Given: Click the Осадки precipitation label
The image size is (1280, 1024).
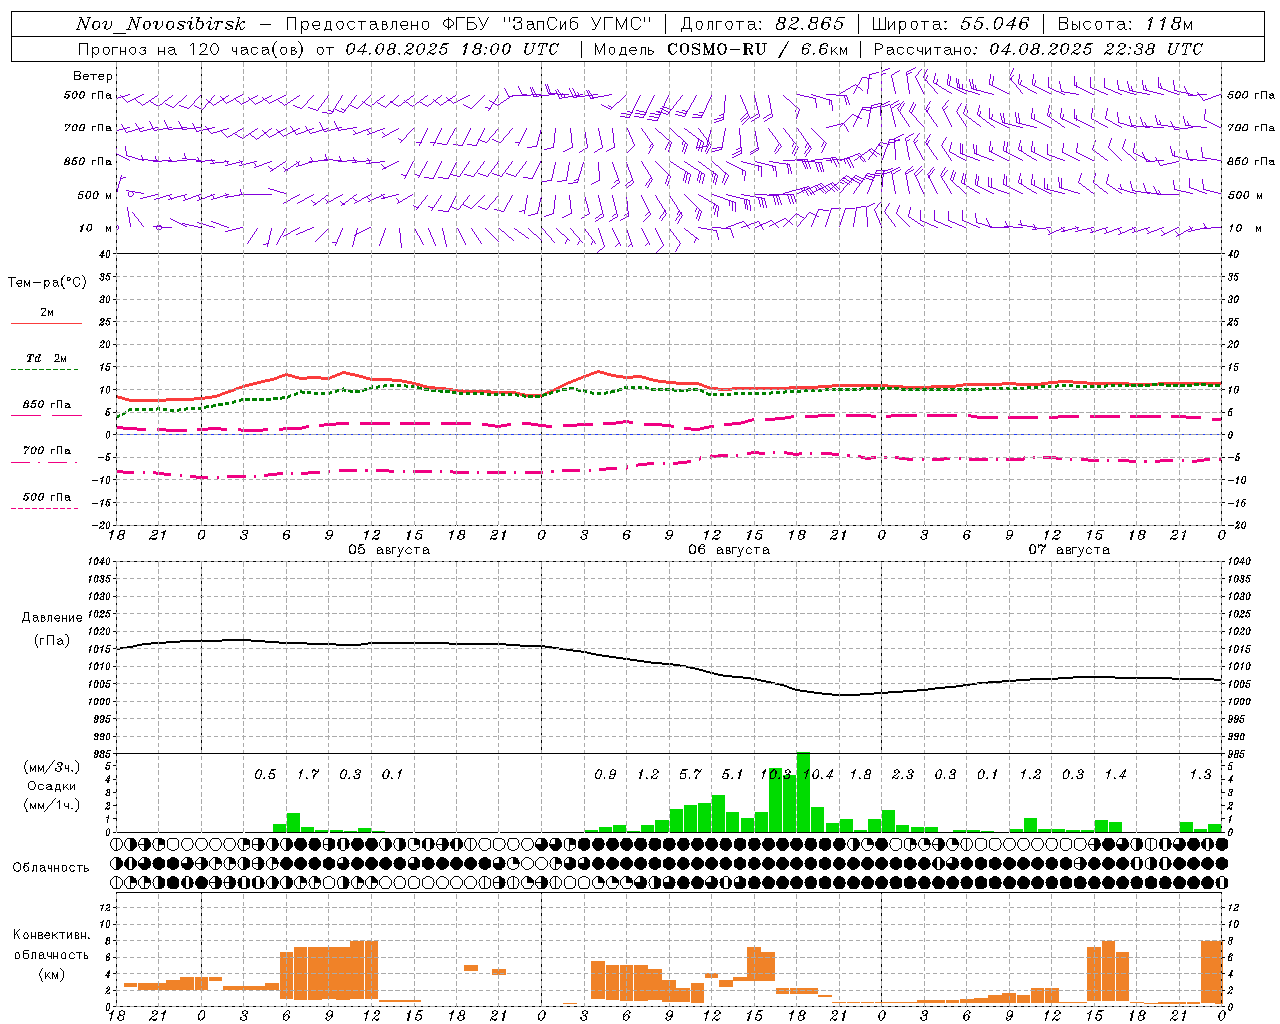Looking at the screenshot, I should point(51,787).
